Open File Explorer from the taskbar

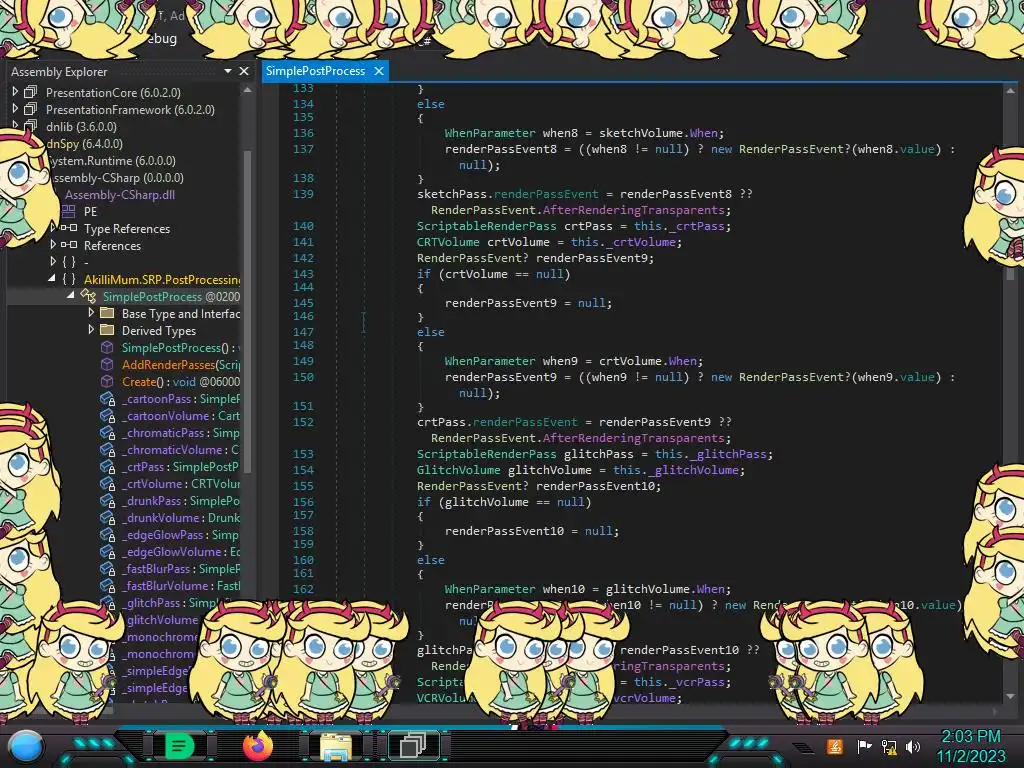tap(336, 746)
